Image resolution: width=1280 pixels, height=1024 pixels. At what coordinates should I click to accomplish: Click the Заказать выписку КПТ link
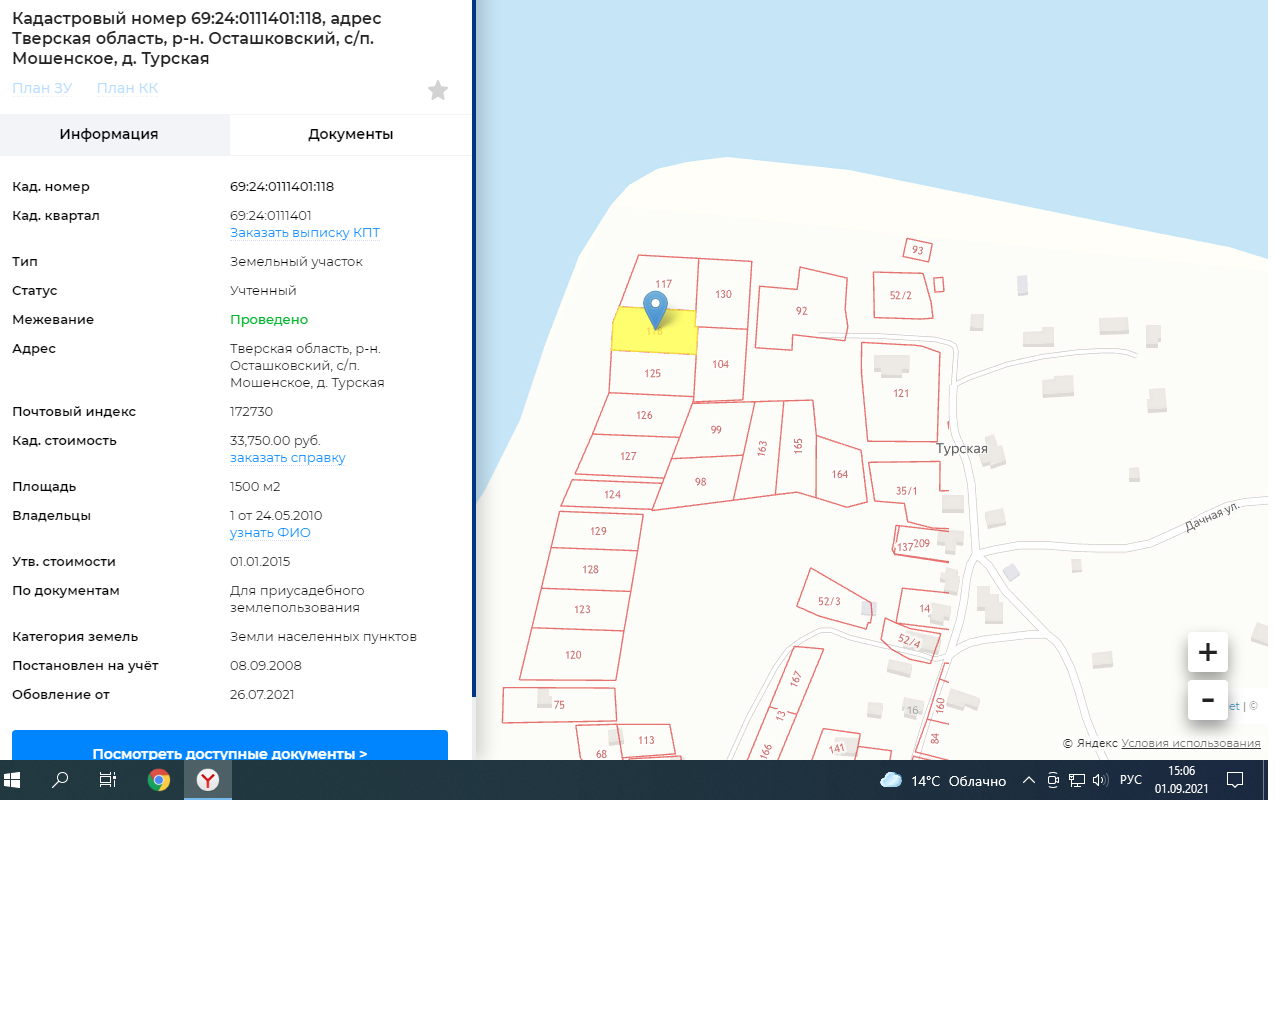click(305, 233)
